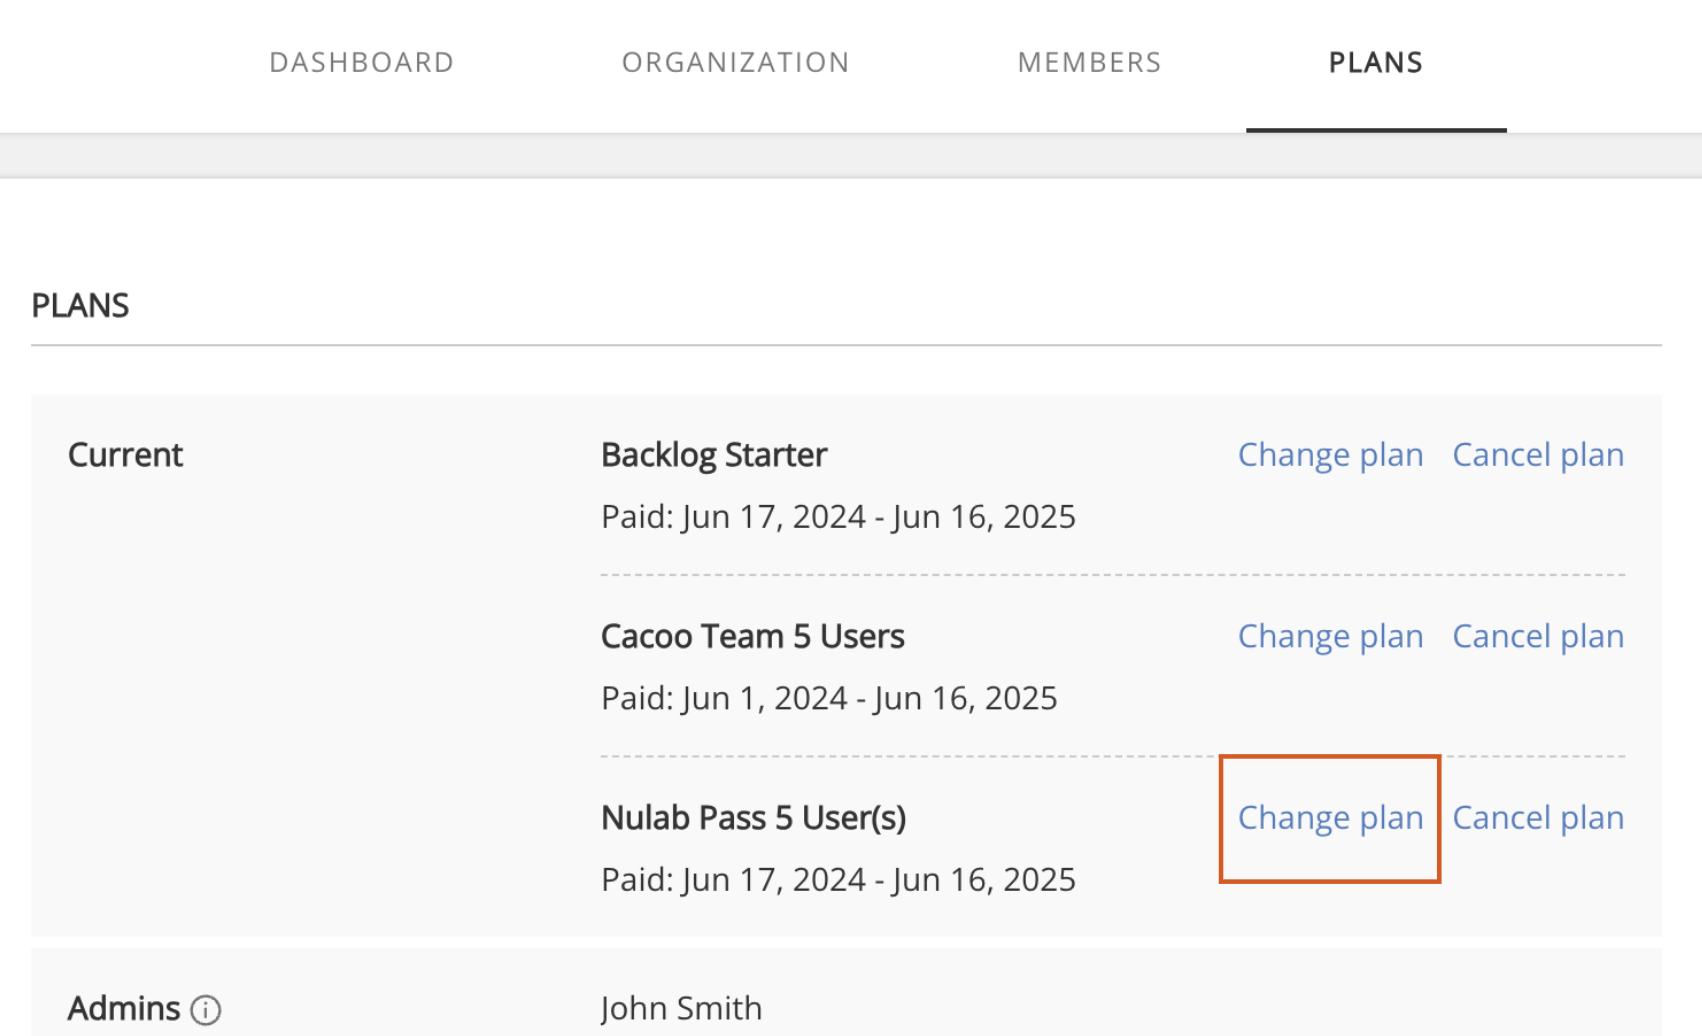Click the Admins row label
1702x1036 pixels.
(124, 1008)
